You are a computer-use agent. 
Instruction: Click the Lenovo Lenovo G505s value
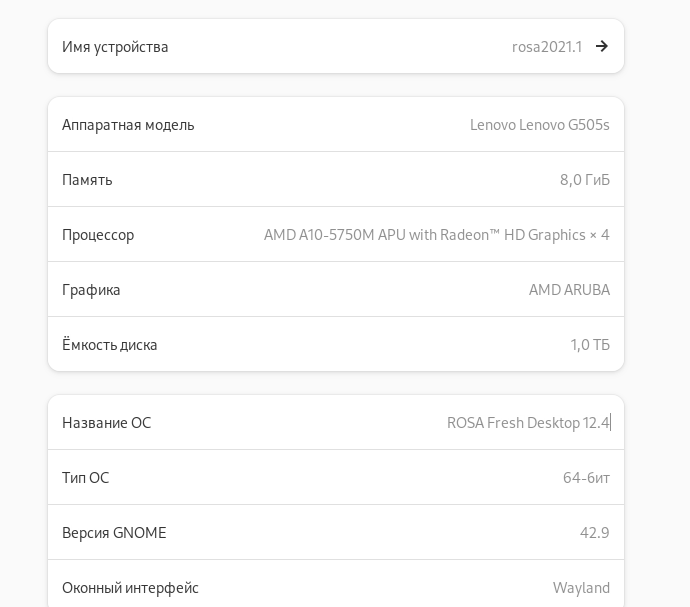(x=539, y=125)
